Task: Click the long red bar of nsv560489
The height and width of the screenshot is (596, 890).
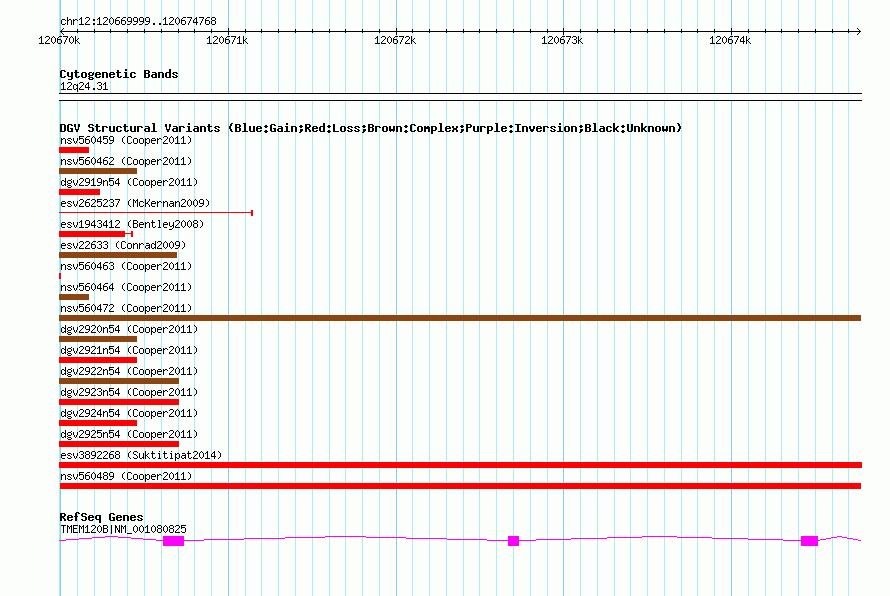Action: click(x=460, y=486)
